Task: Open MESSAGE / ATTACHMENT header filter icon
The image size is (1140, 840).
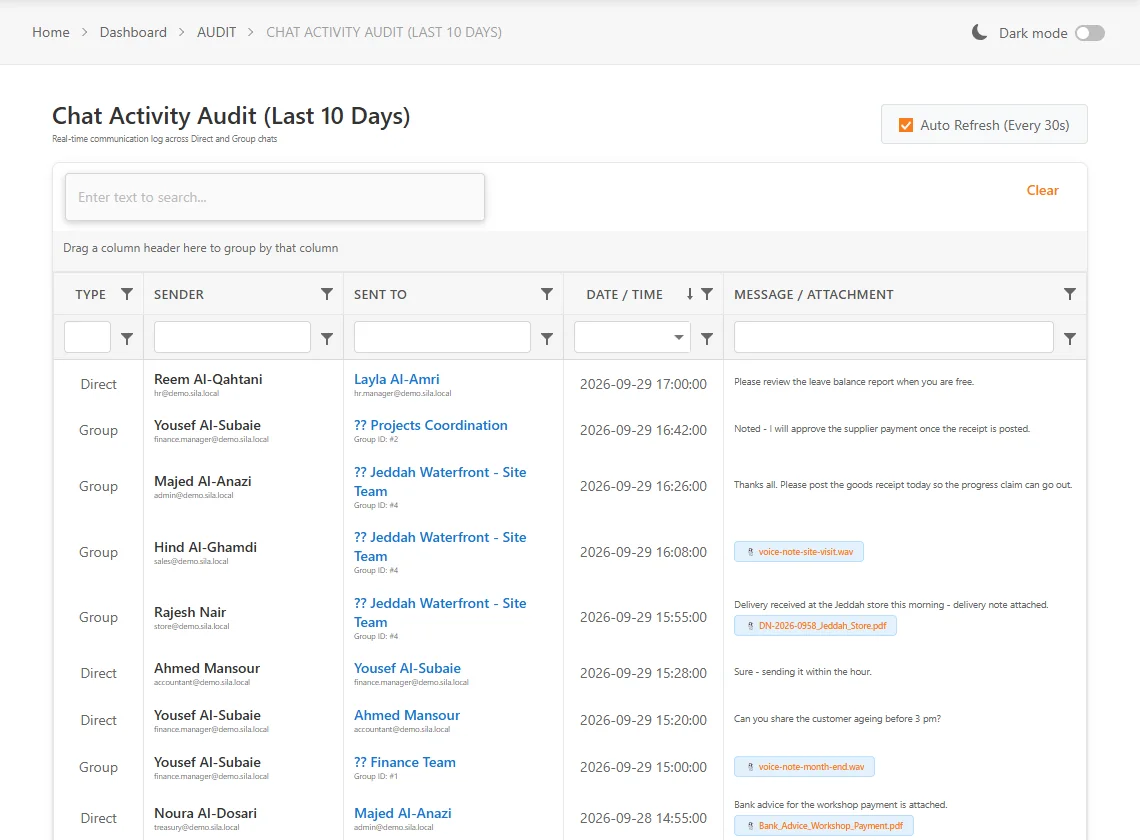Action: click(1069, 294)
